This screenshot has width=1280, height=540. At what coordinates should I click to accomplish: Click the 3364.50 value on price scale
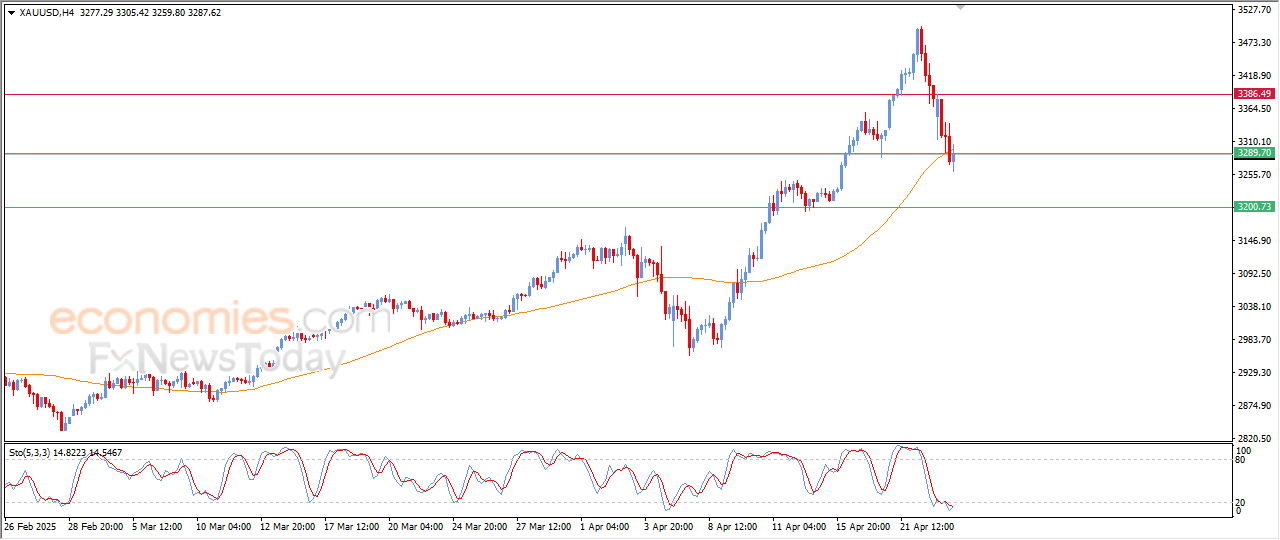tap(1253, 109)
